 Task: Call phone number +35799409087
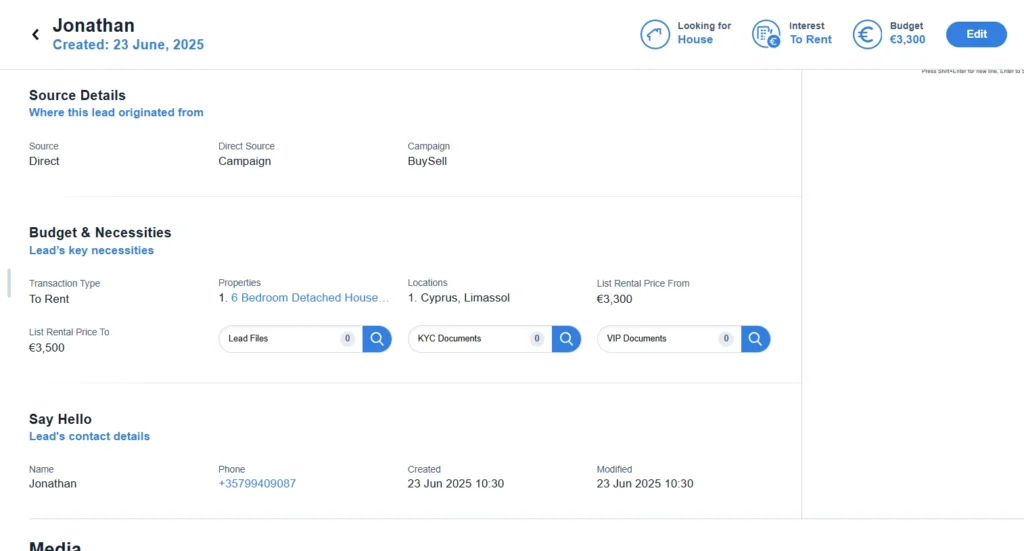257,484
